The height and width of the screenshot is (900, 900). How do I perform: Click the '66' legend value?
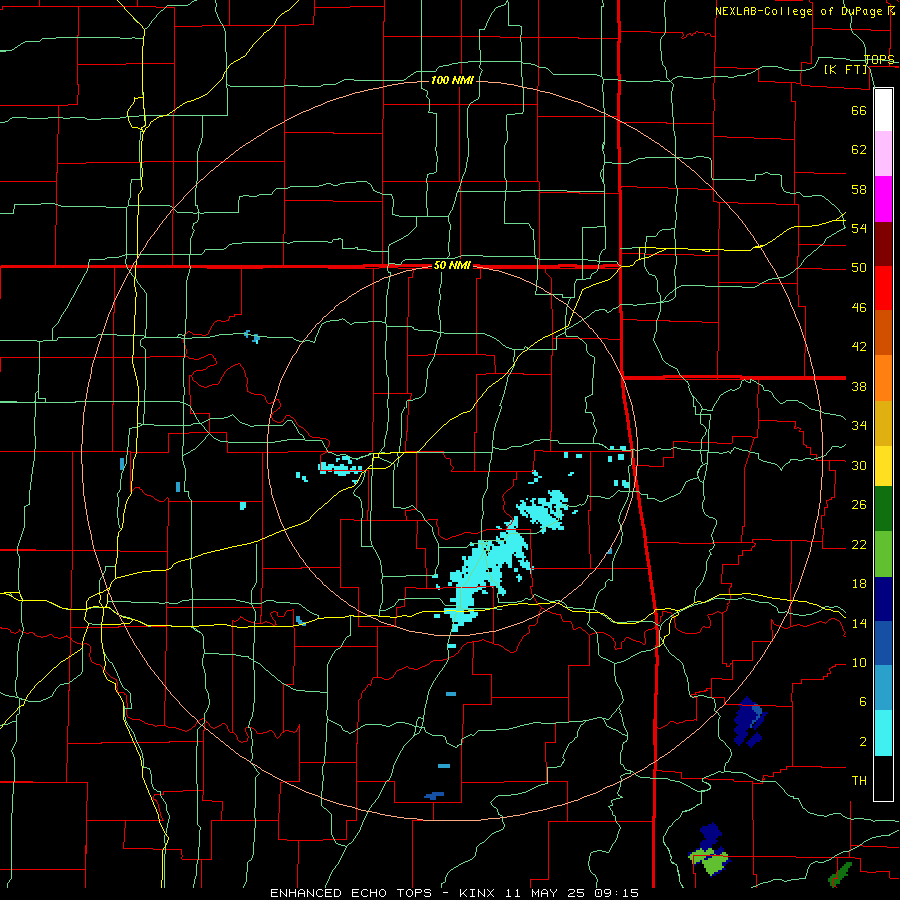[859, 110]
